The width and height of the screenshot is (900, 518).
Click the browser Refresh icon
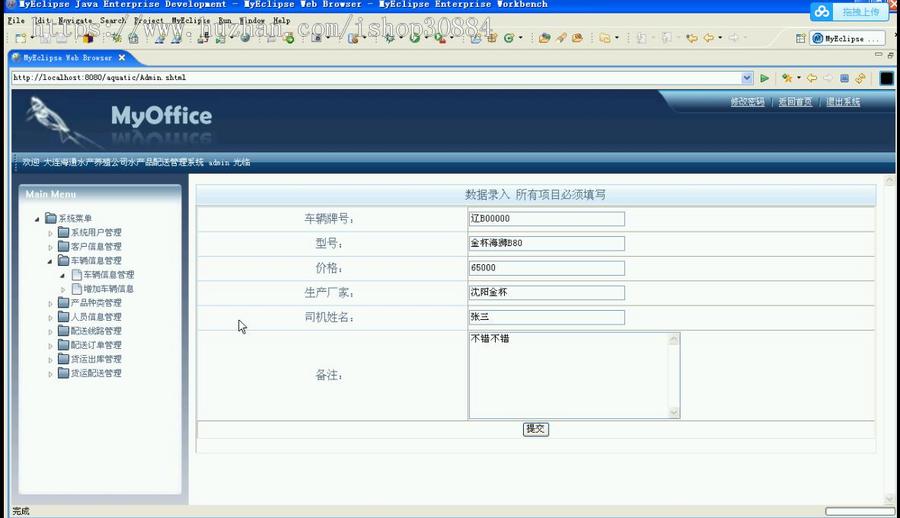pos(860,78)
